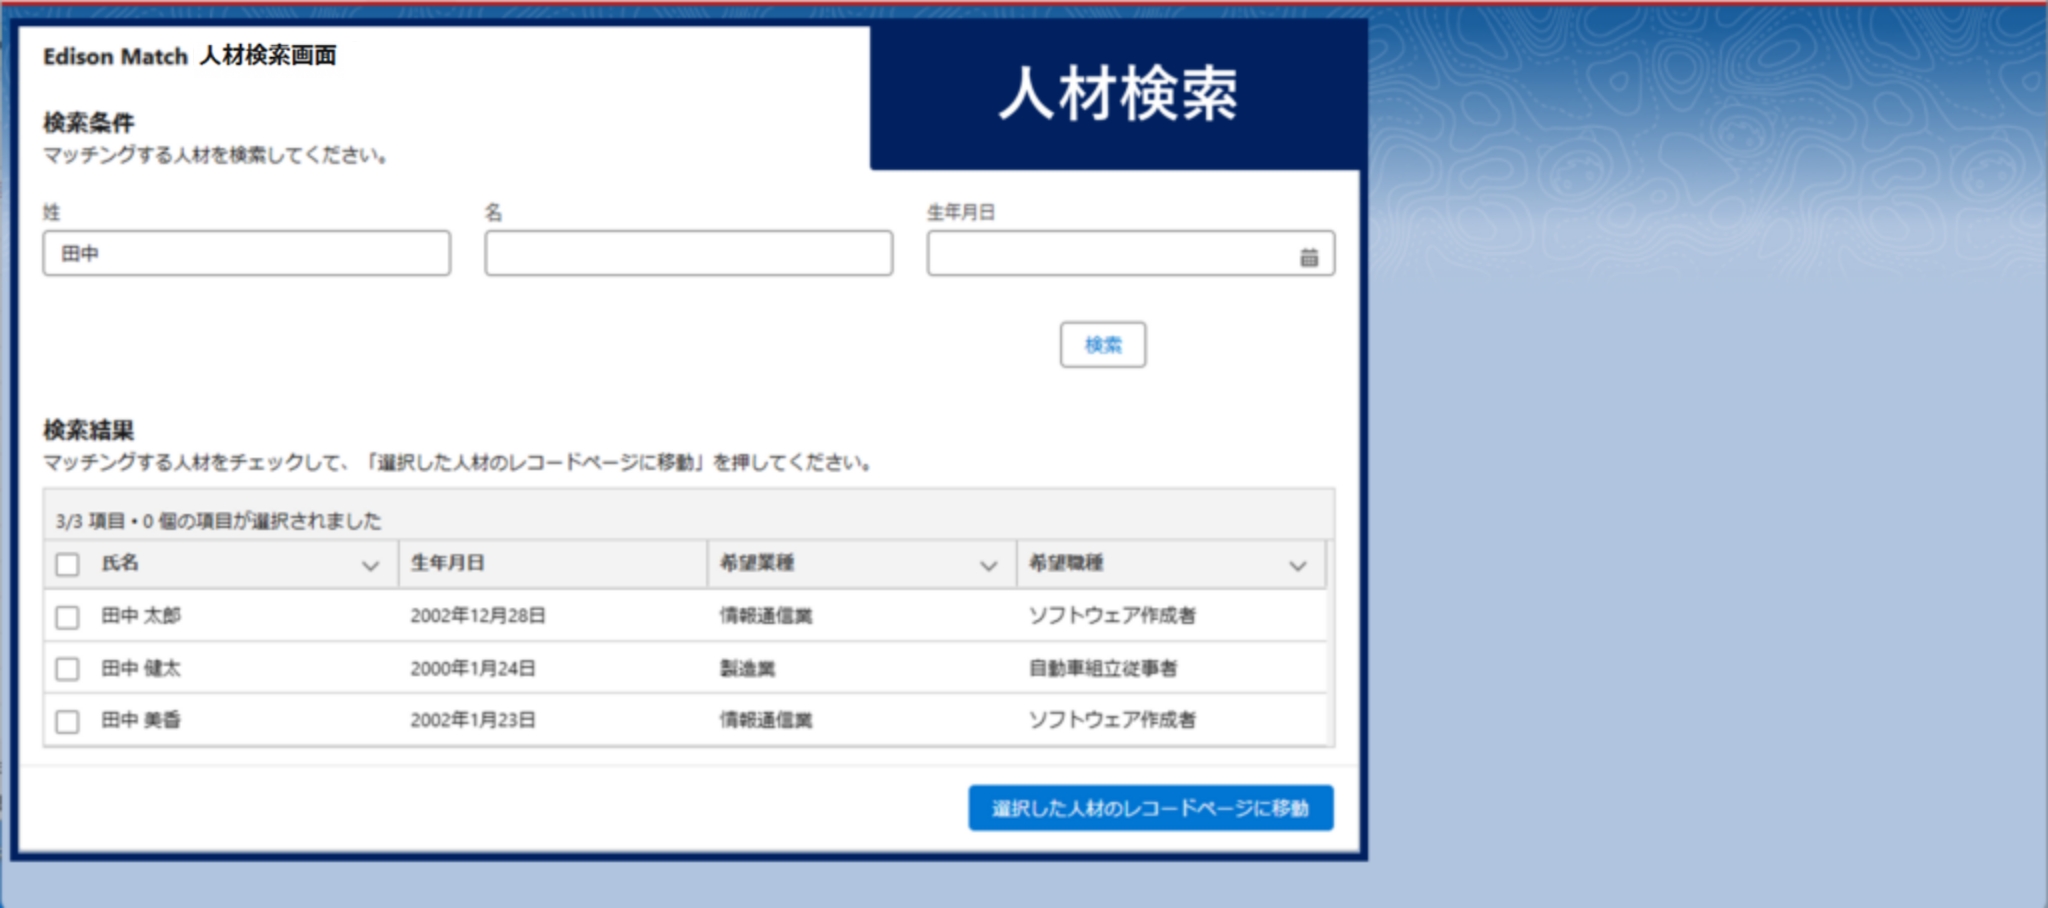Viewport: 2048px width, 908px height.
Task: Tick the checkbox next to 田中 美香
Action: tap(67, 721)
